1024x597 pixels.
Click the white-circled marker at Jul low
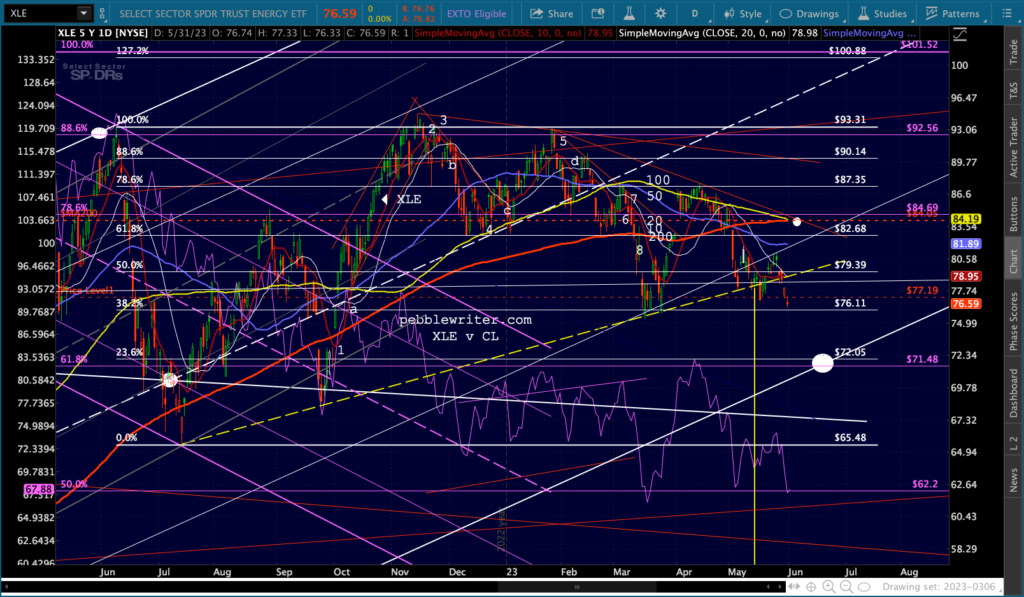pos(170,379)
